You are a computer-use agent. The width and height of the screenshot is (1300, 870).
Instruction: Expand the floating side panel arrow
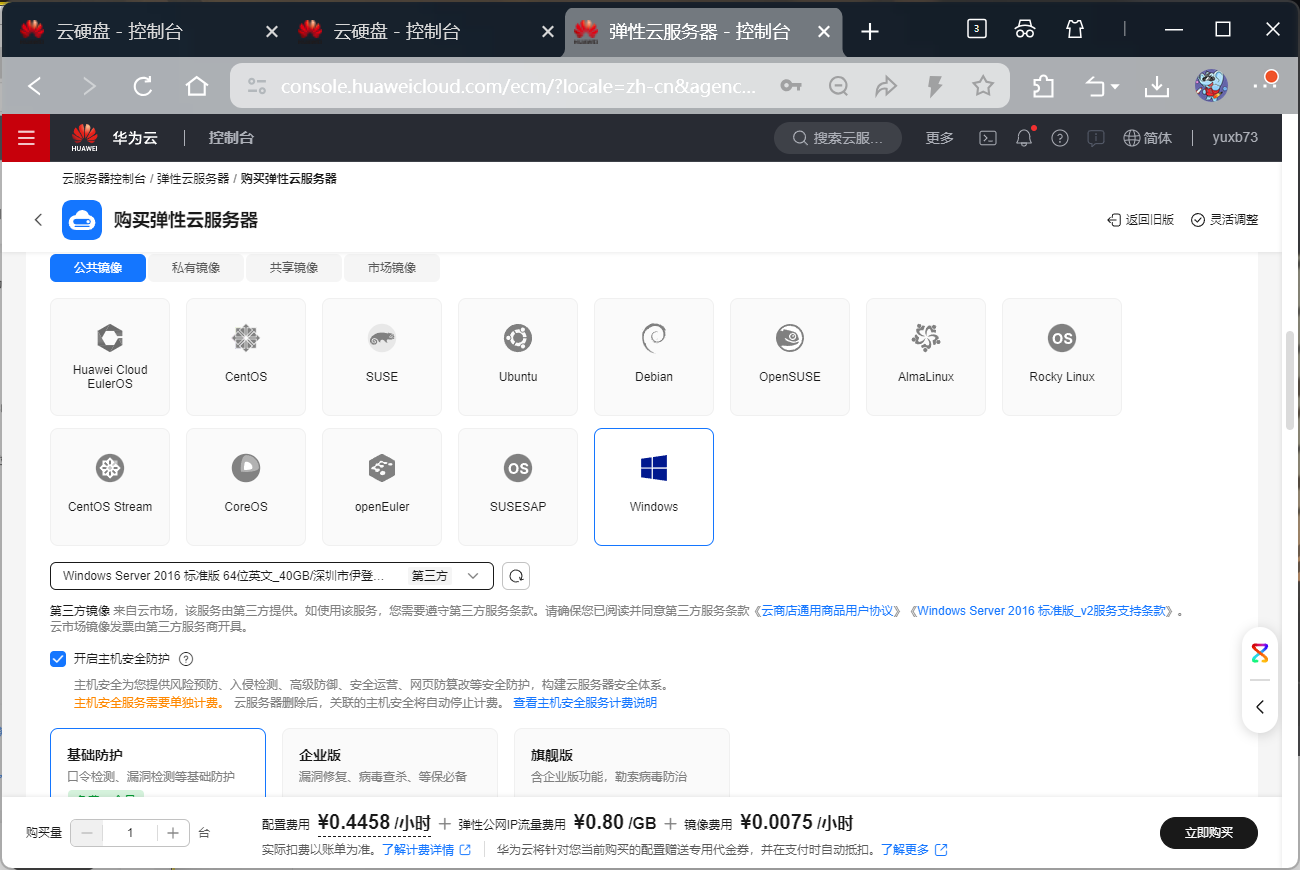[x=1260, y=707]
